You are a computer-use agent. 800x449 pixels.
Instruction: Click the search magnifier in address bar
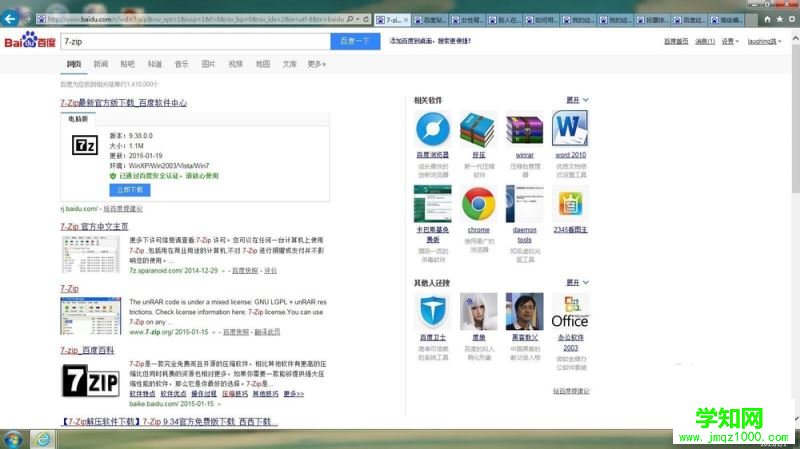[350, 19]
